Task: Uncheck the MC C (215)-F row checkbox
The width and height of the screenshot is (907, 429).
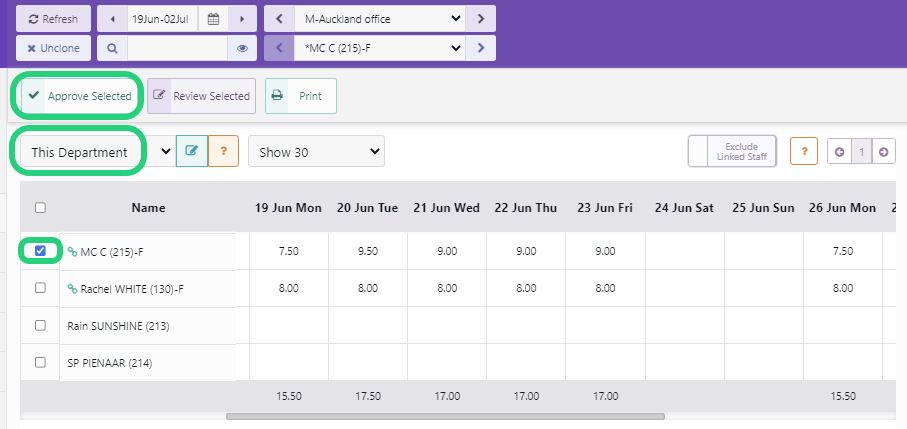Action: (40, 251)
